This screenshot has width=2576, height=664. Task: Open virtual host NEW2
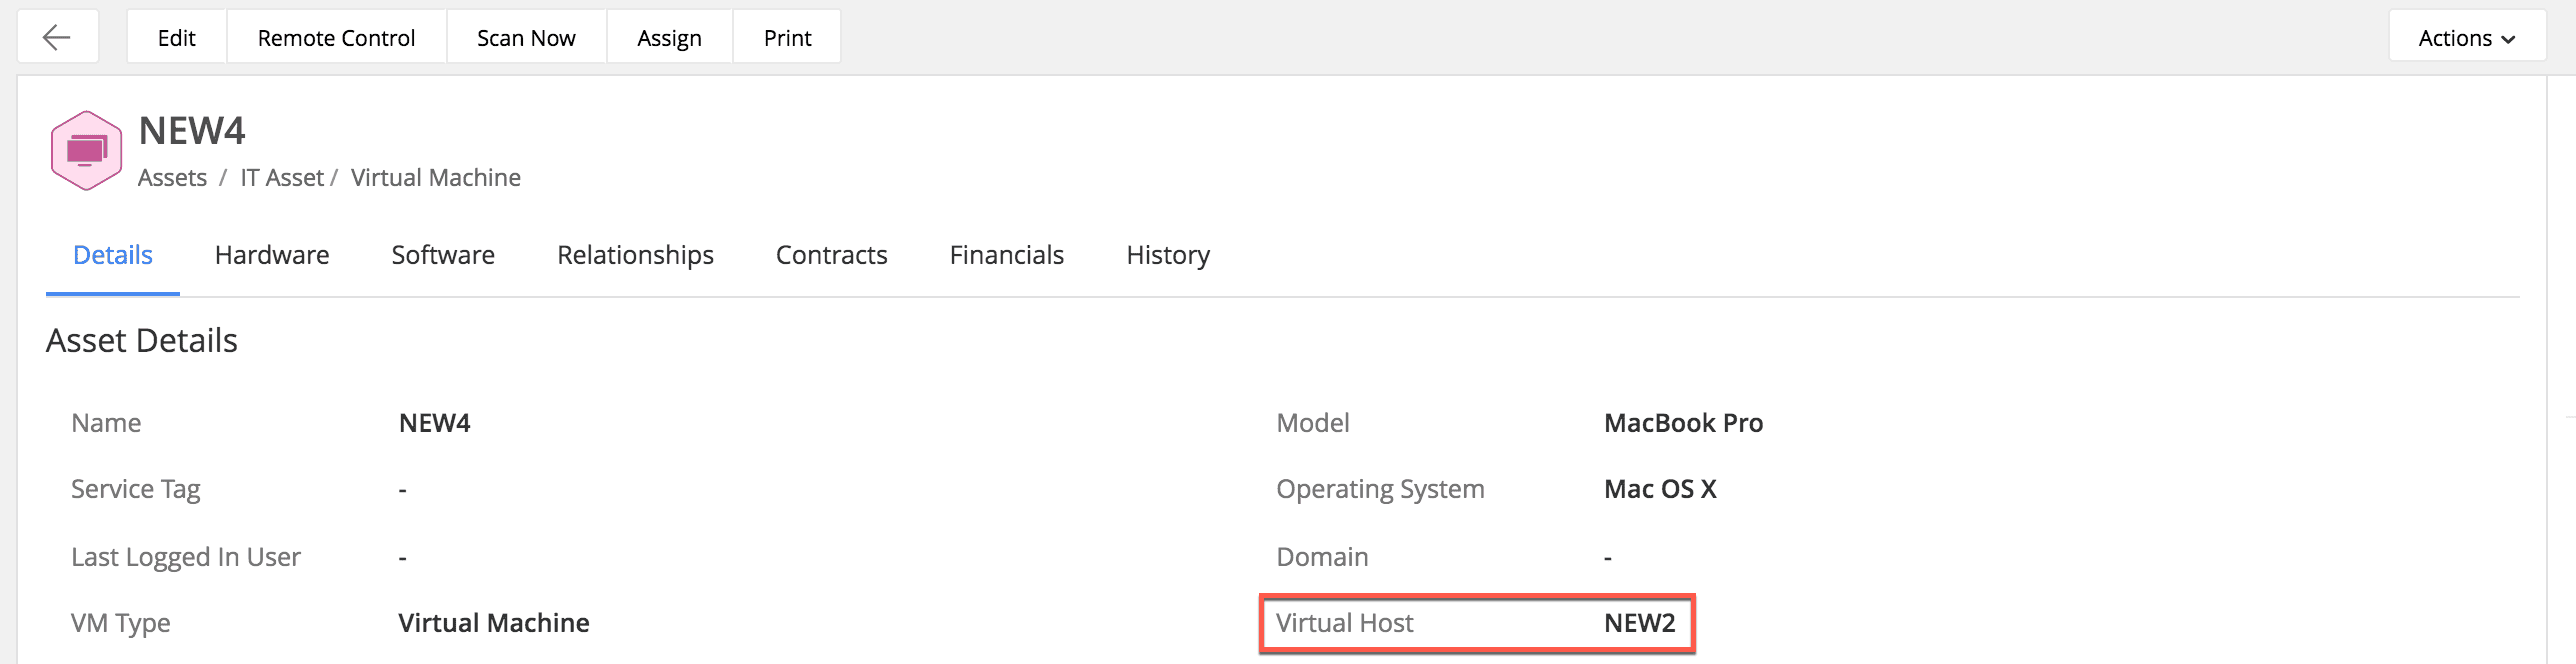[1639, 623]
